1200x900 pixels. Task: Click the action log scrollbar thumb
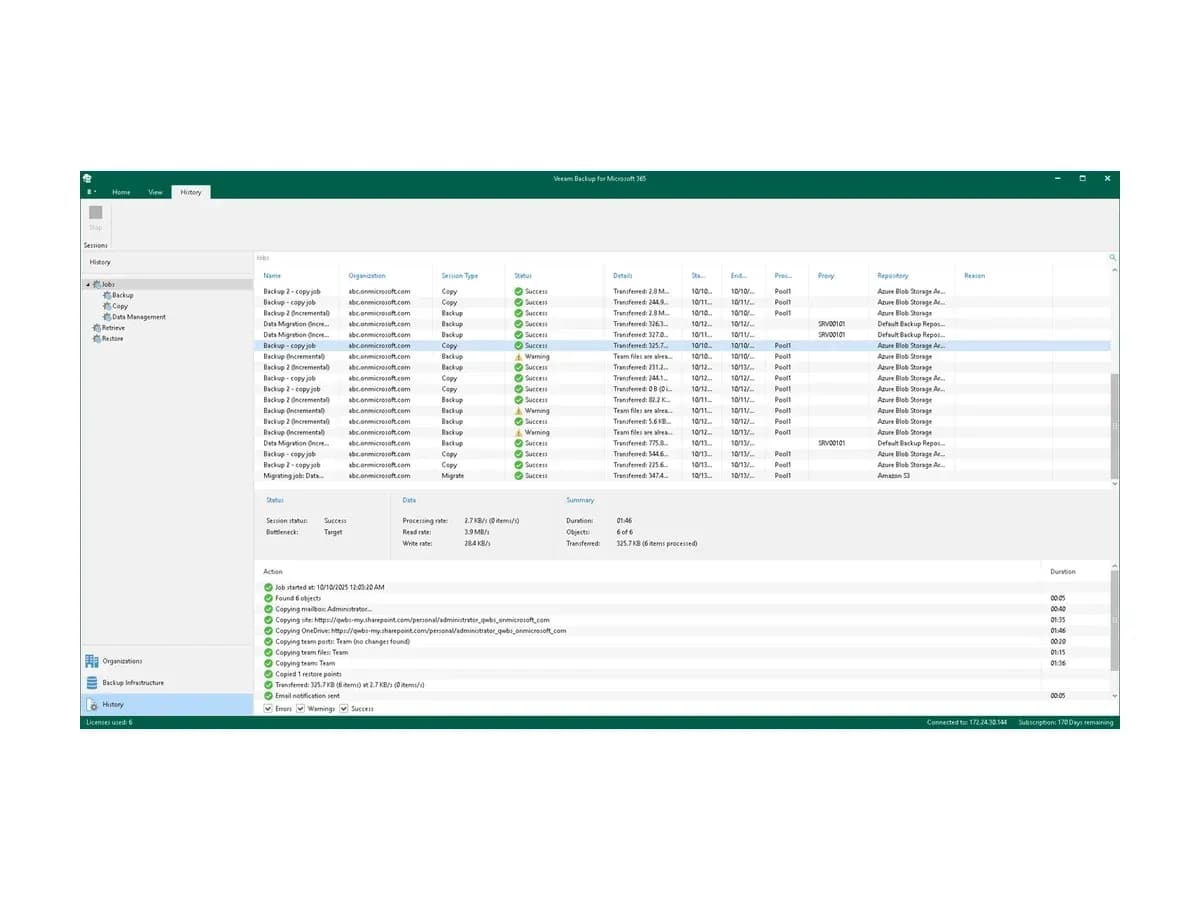point(1115,620)
